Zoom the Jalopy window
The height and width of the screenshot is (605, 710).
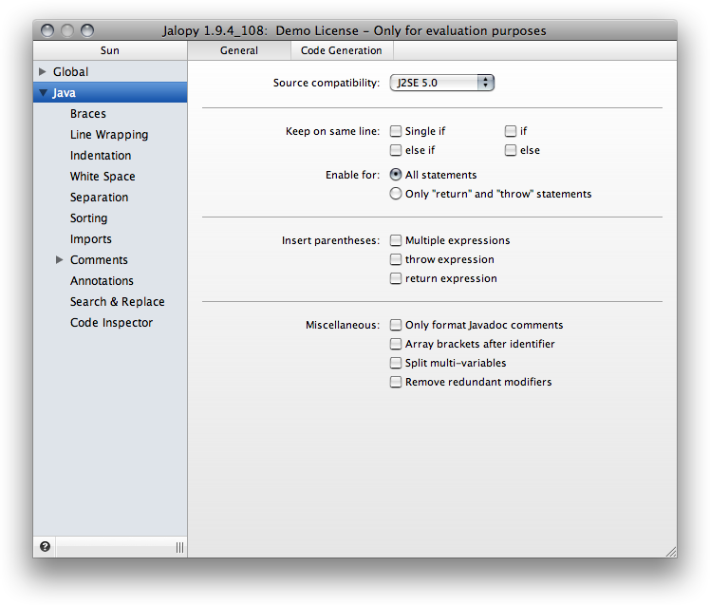click(x=87, y=30)
